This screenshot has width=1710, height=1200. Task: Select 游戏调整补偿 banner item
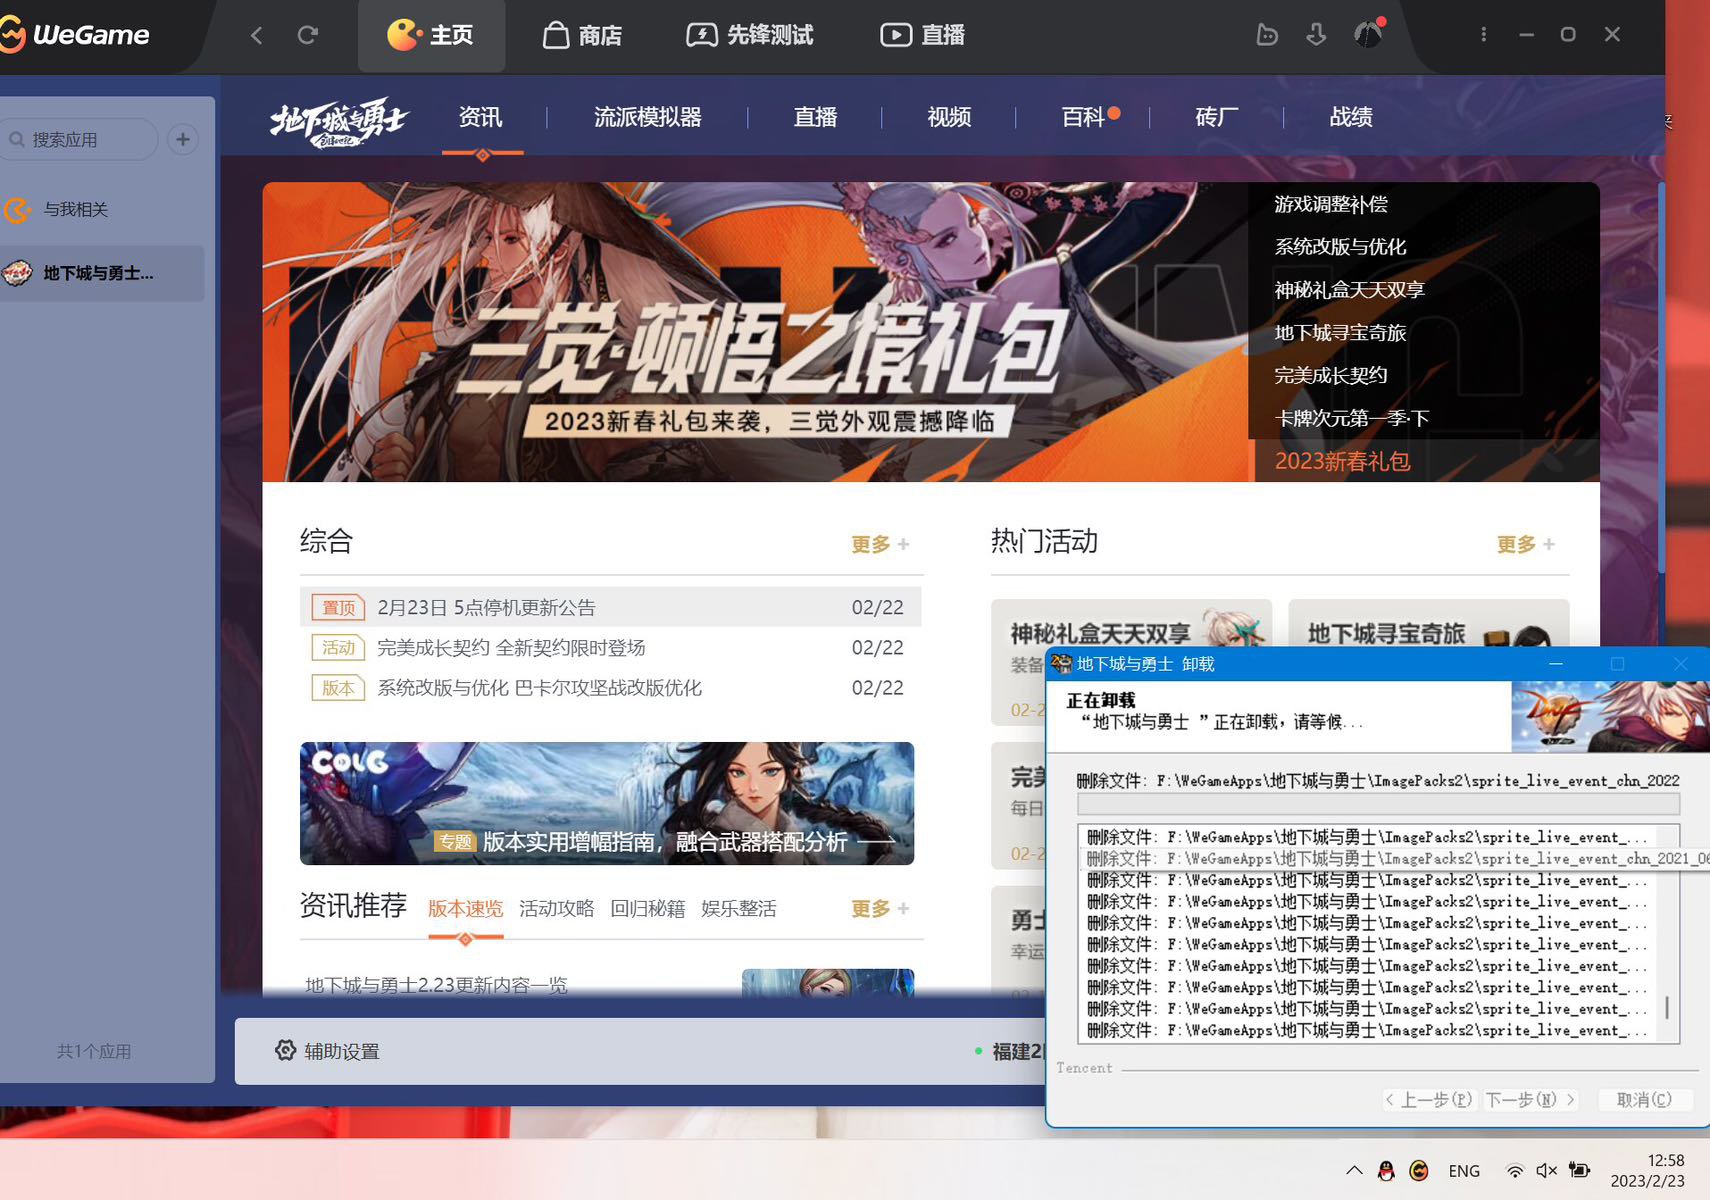click(x=1331, y=204)
